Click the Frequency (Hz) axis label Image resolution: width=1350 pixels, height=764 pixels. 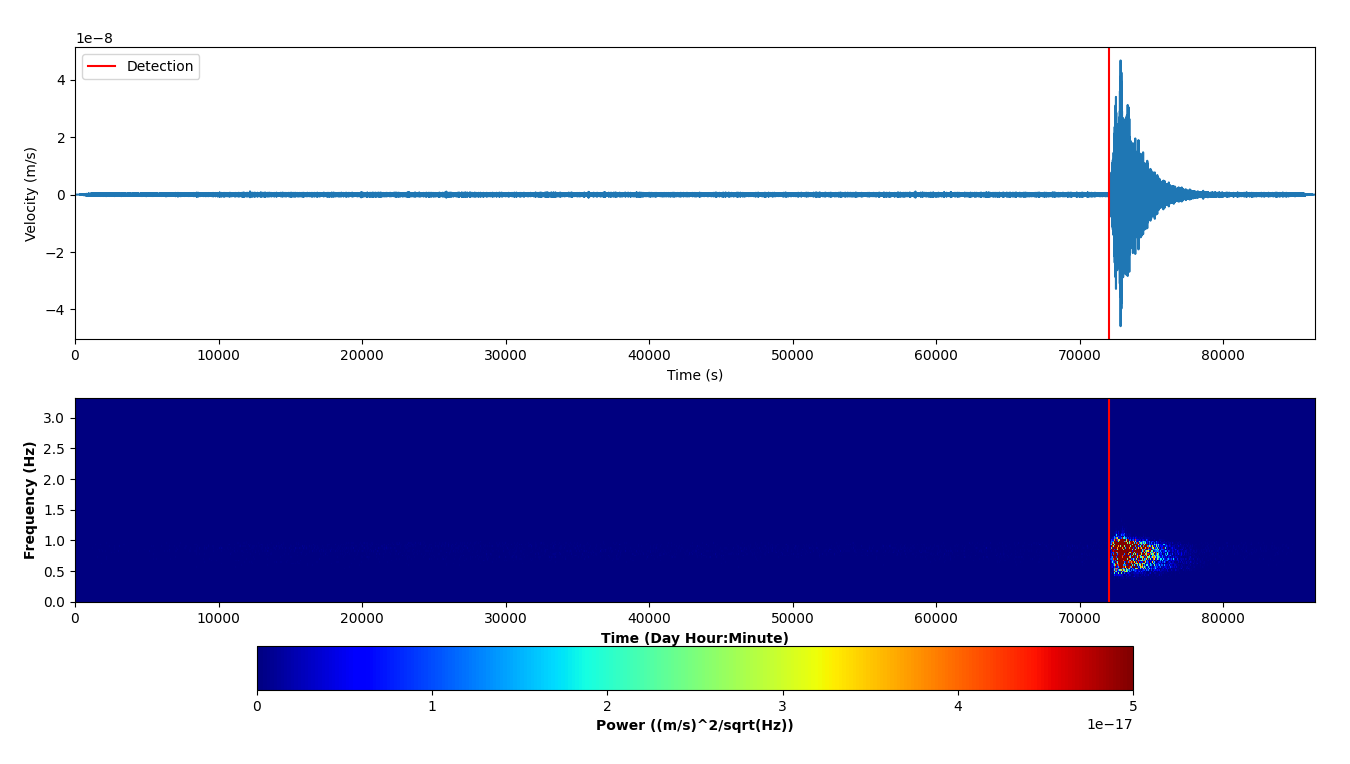point(30,500)
